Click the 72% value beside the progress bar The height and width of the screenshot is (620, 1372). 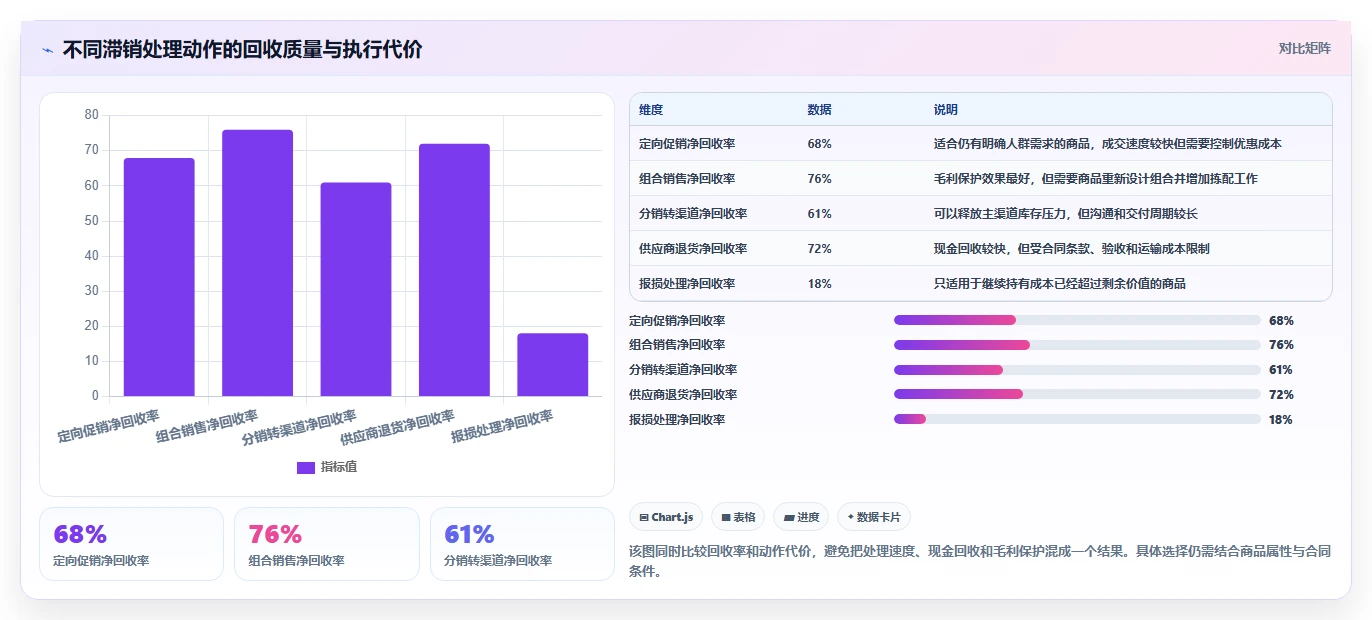pyautogui.click(x=1281, y=395)
